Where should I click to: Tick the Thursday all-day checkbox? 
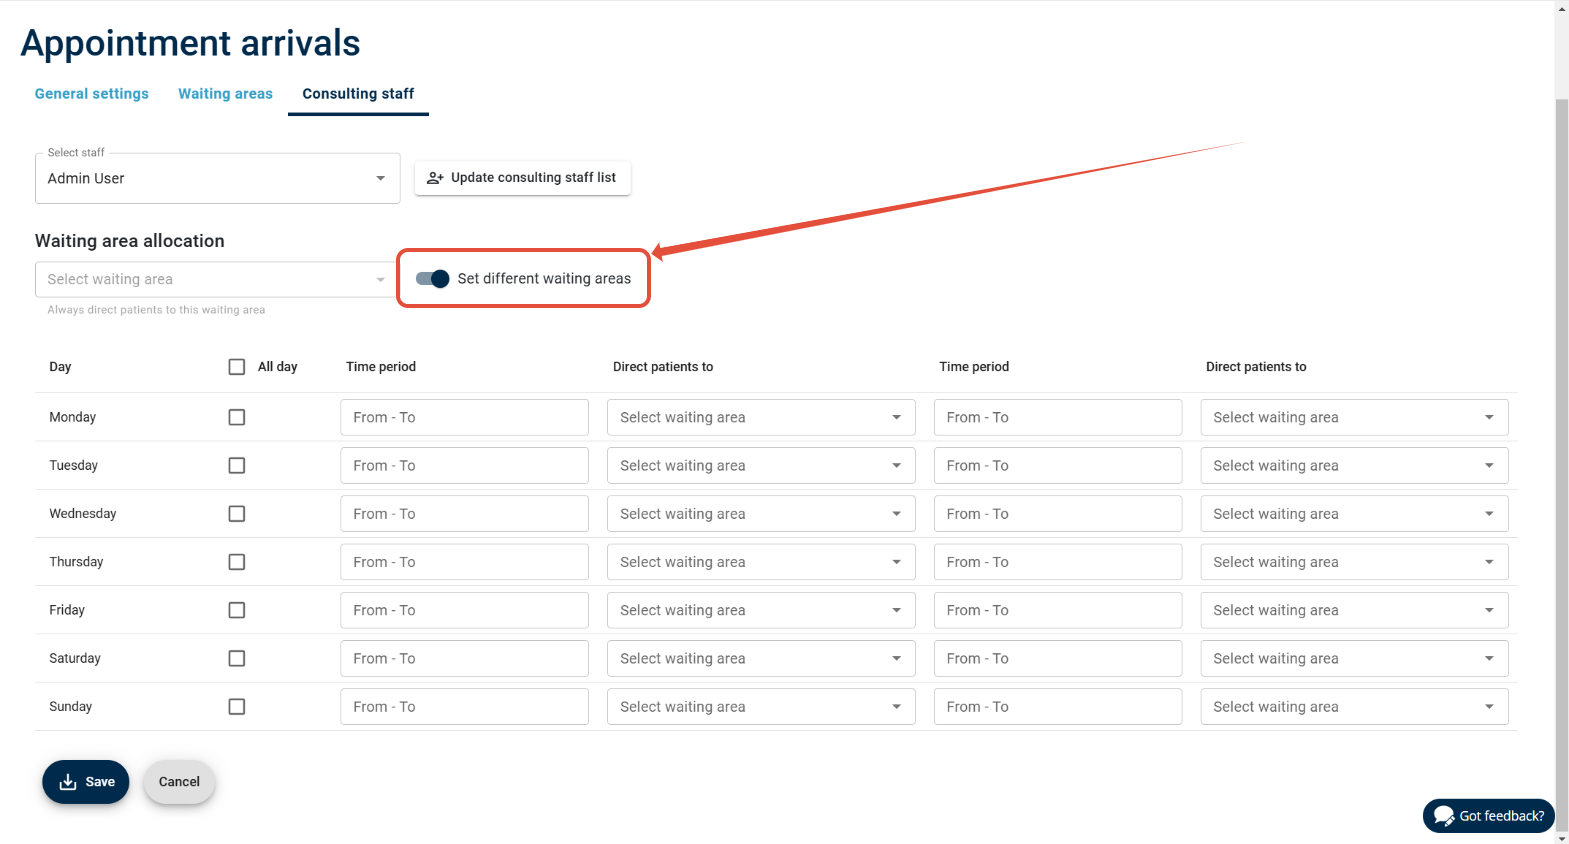[237, 562]
